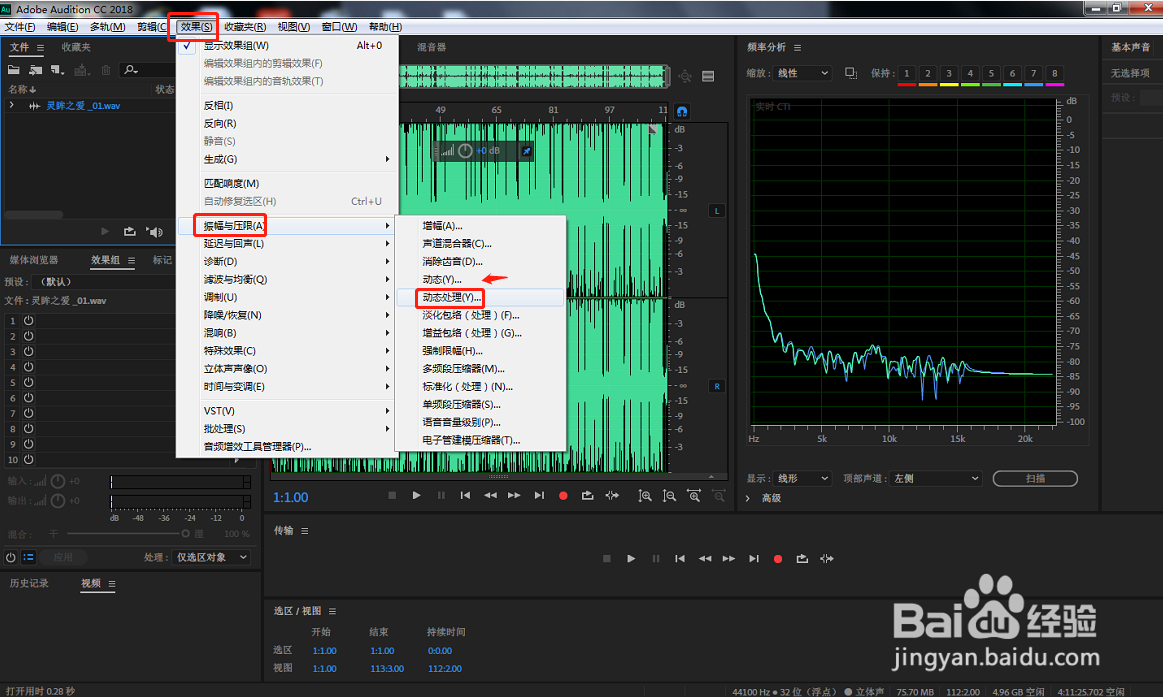The height and width of the screenshot is (697, 1163).
Task: Open the process Selection Only dropdown
Action: (211, 557)
